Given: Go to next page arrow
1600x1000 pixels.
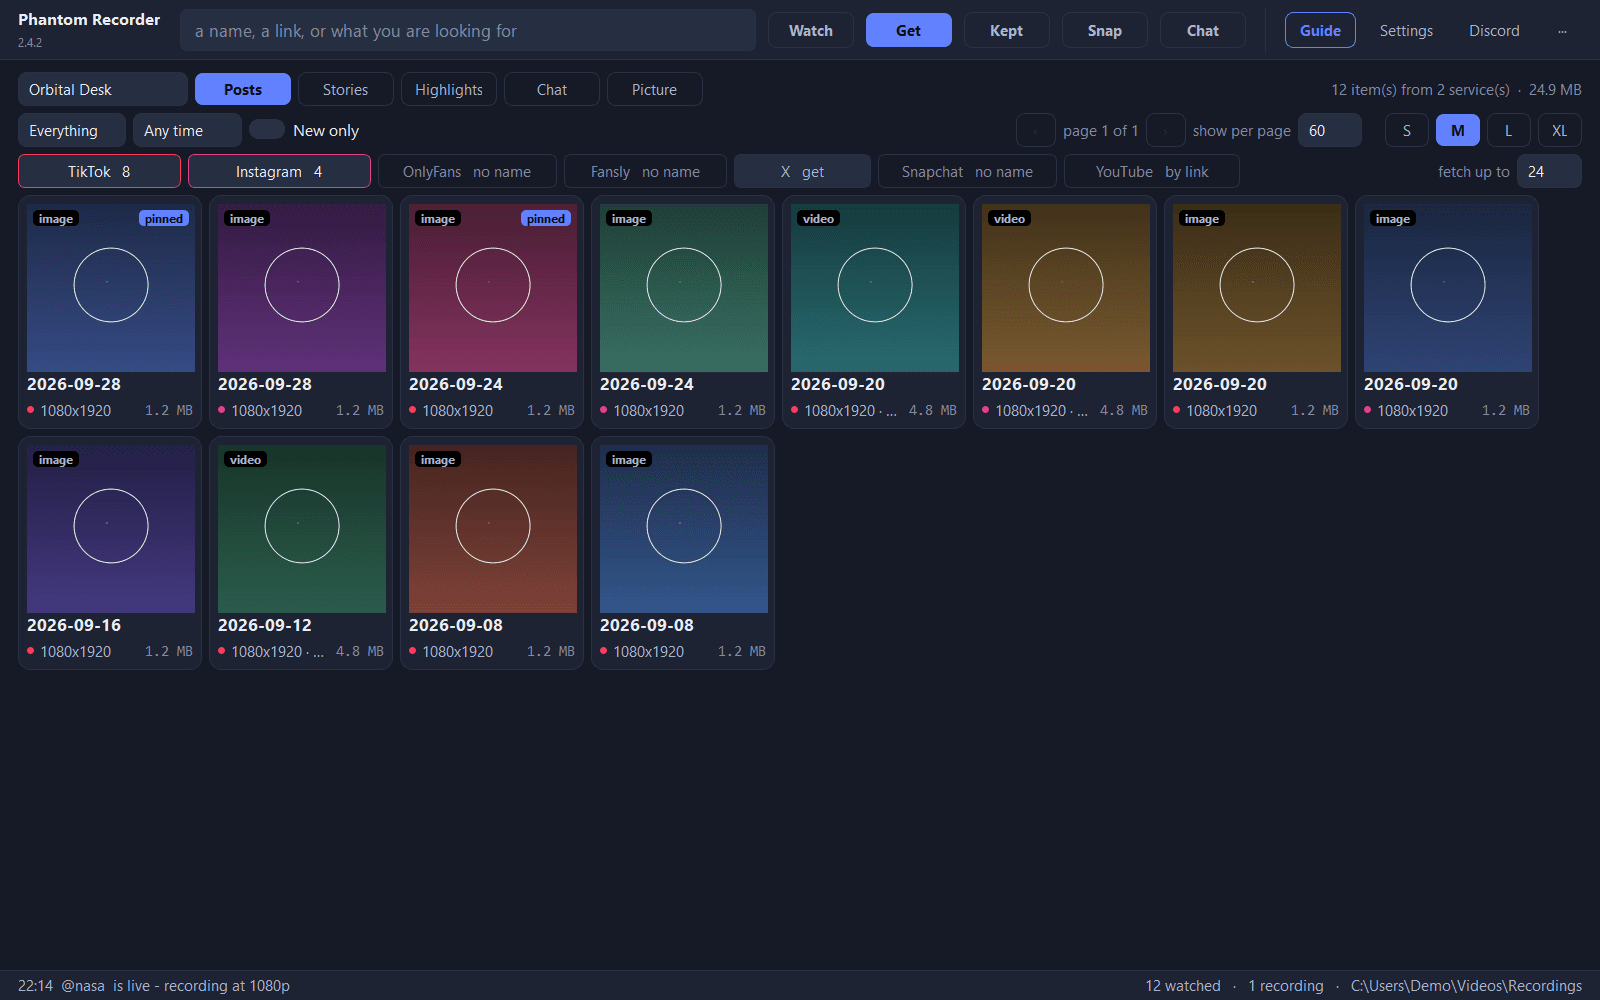Looking at the screenshot, I should point(1165,131).
